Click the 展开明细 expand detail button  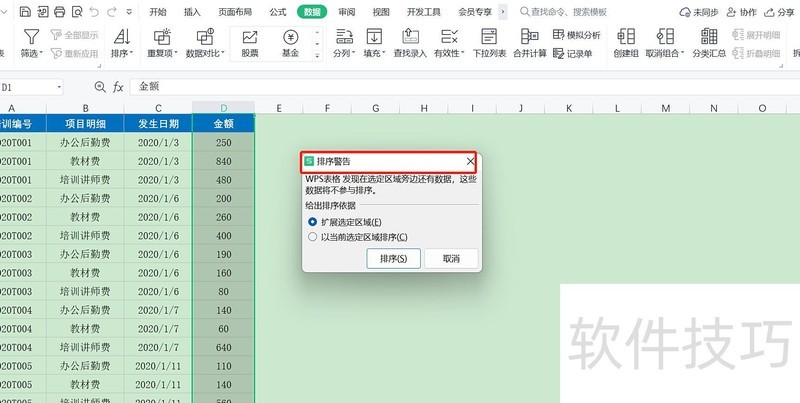click(x=756, y=35)
